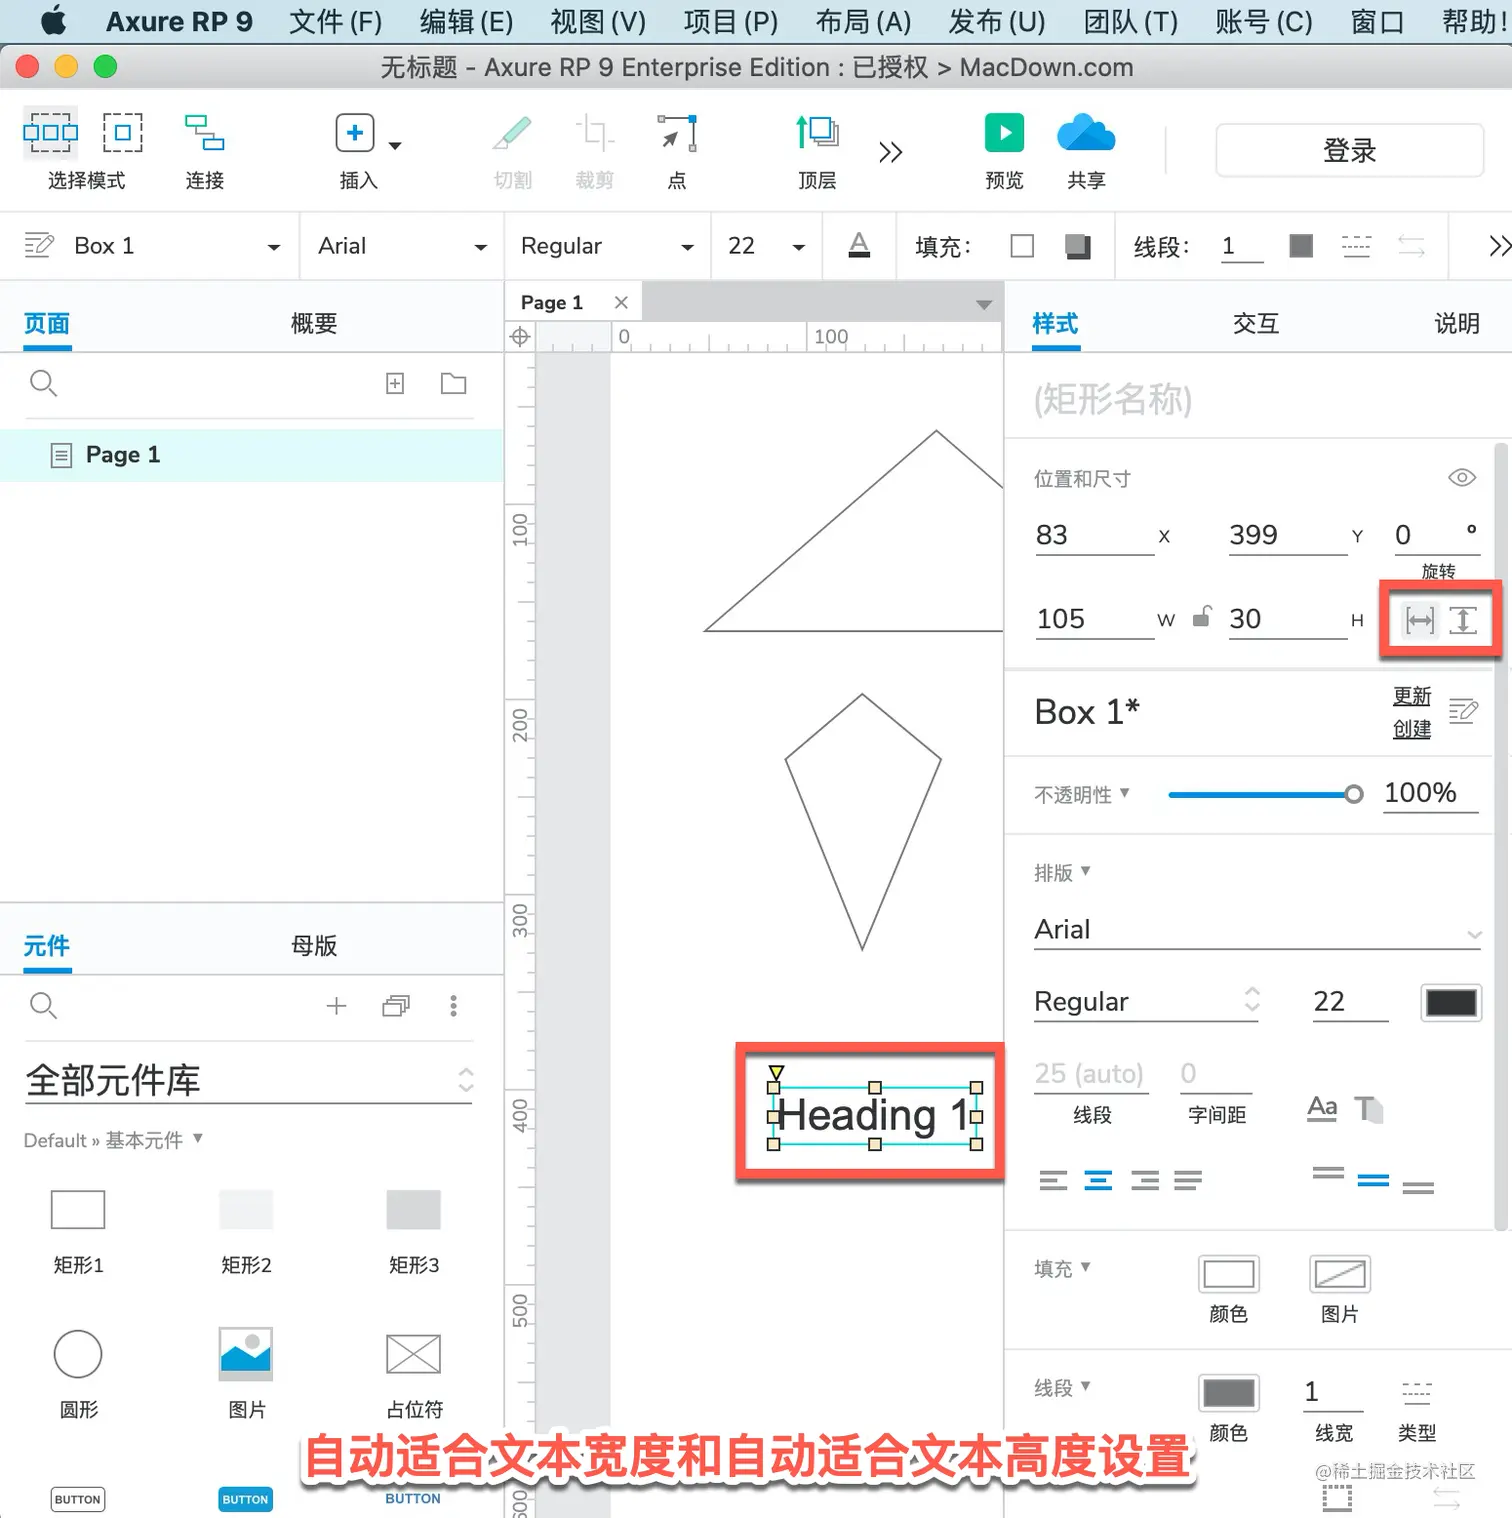This screenshot has height=1518, width=1512.
Task: Open the all widget libraries selector
Action: [248, 1080]
